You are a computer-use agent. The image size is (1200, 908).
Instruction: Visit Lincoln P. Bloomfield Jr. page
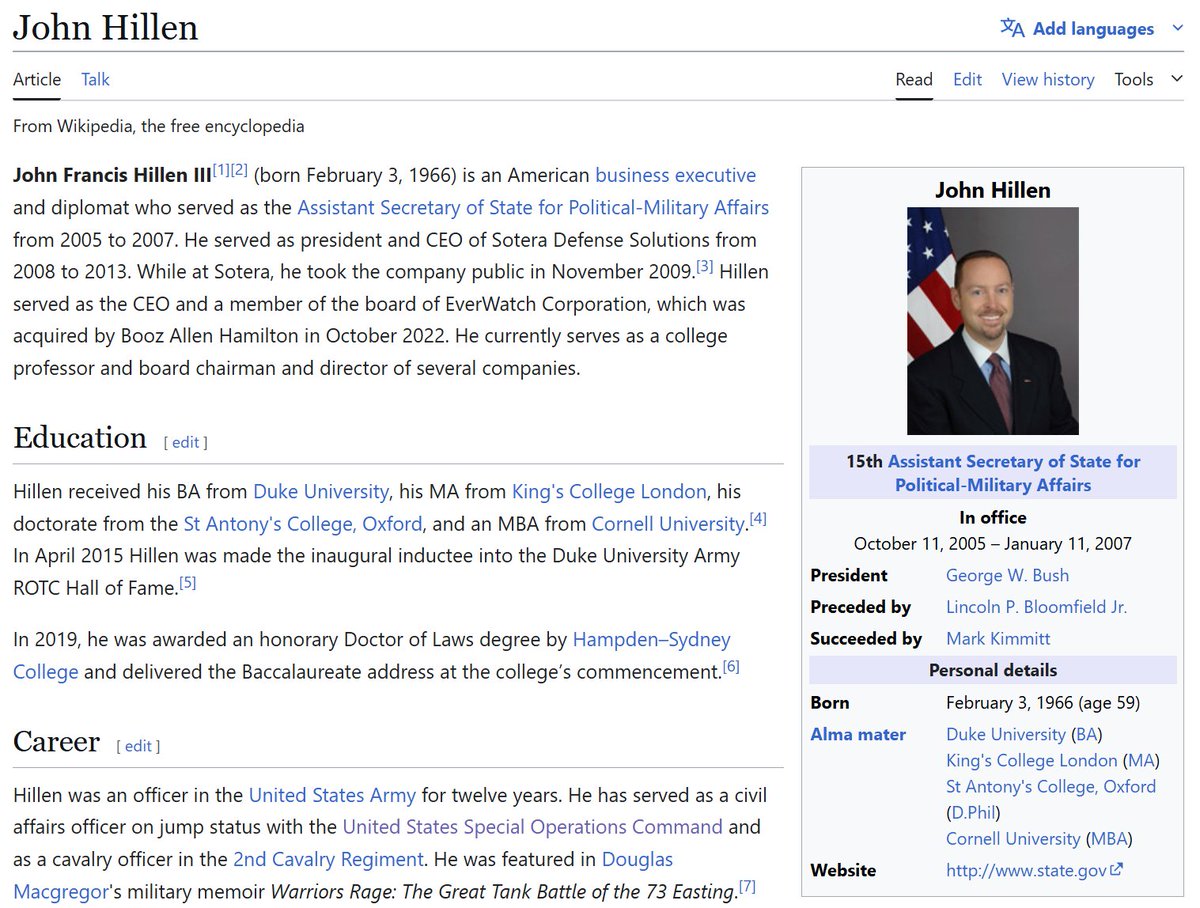pos(1036,607)
